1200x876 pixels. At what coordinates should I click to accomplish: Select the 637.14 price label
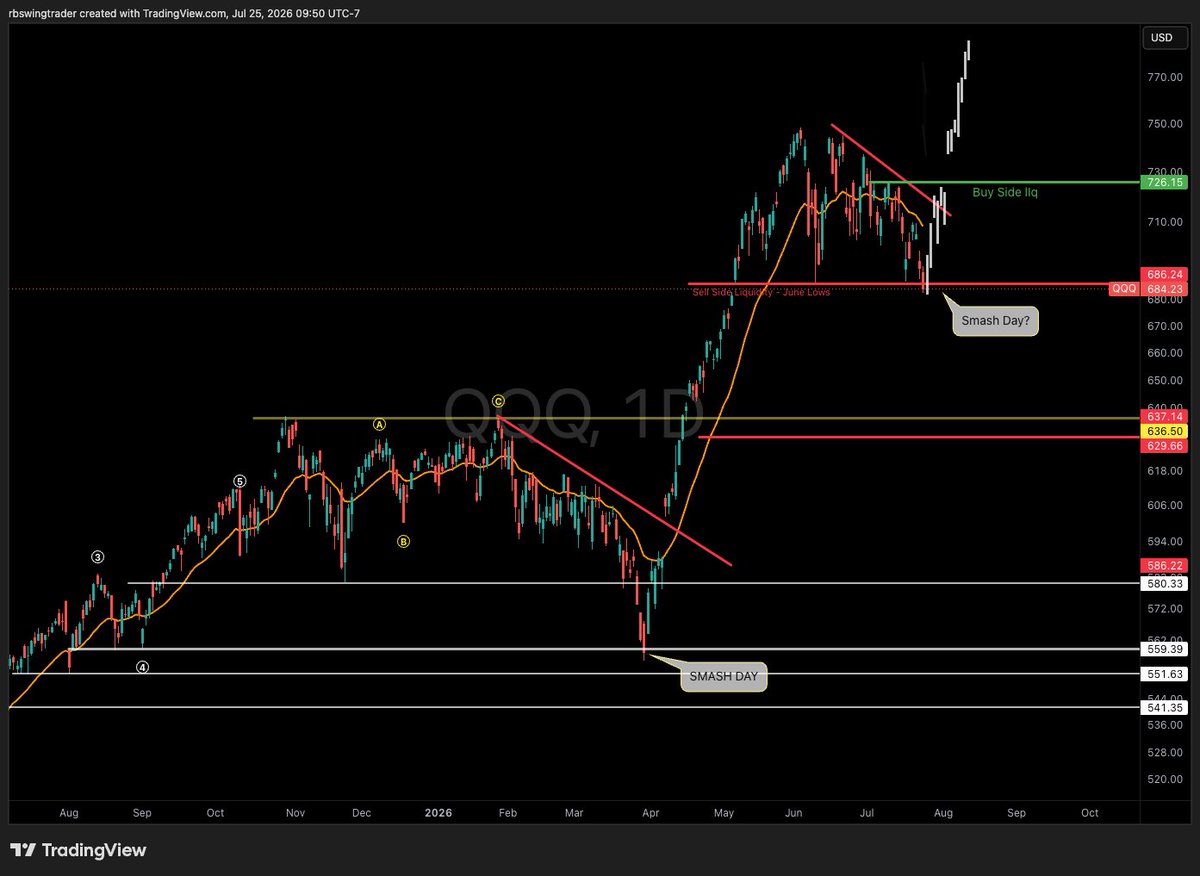[x=1162, y=416]
